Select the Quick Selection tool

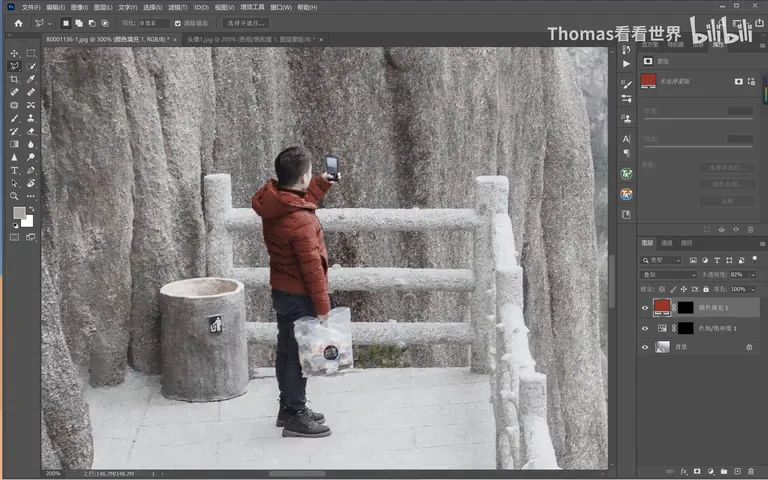(31, 66)
